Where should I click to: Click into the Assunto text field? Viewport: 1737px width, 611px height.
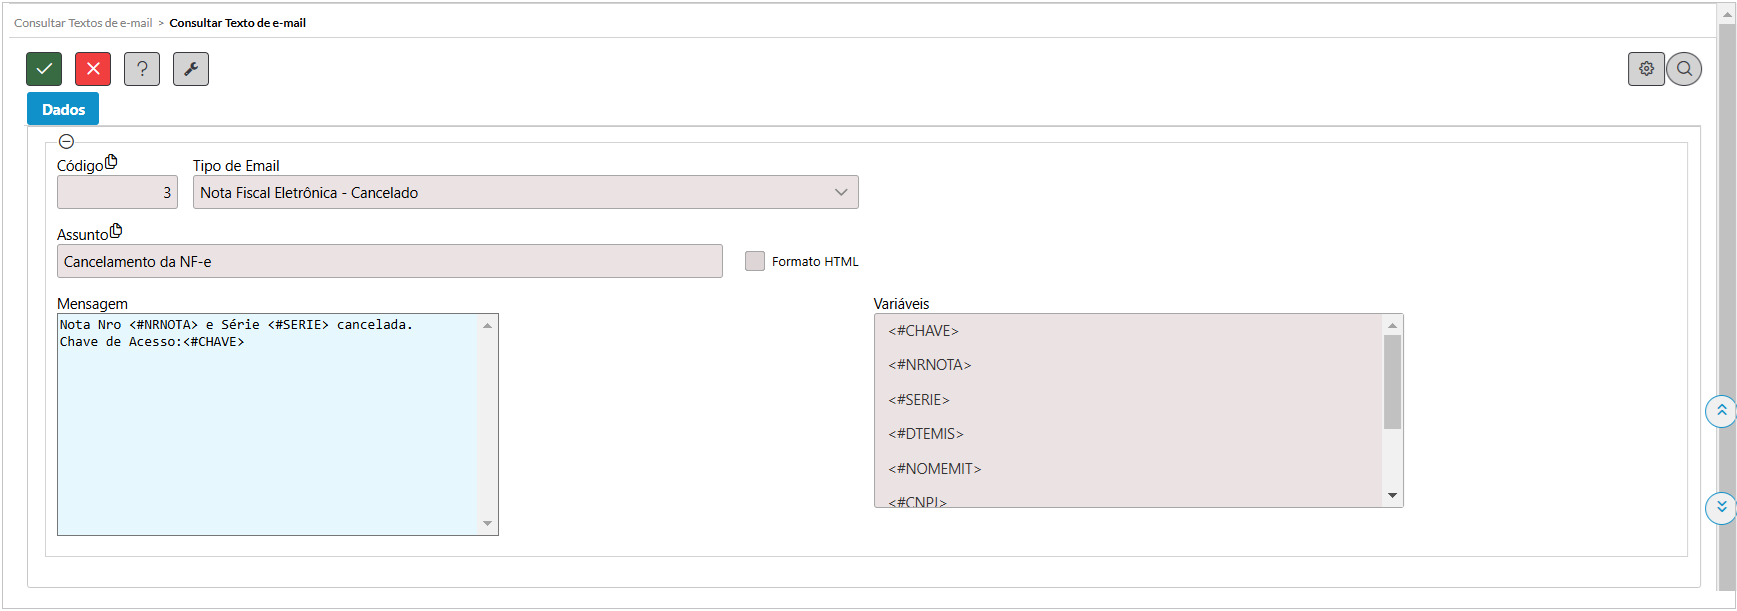click(389, 262)
